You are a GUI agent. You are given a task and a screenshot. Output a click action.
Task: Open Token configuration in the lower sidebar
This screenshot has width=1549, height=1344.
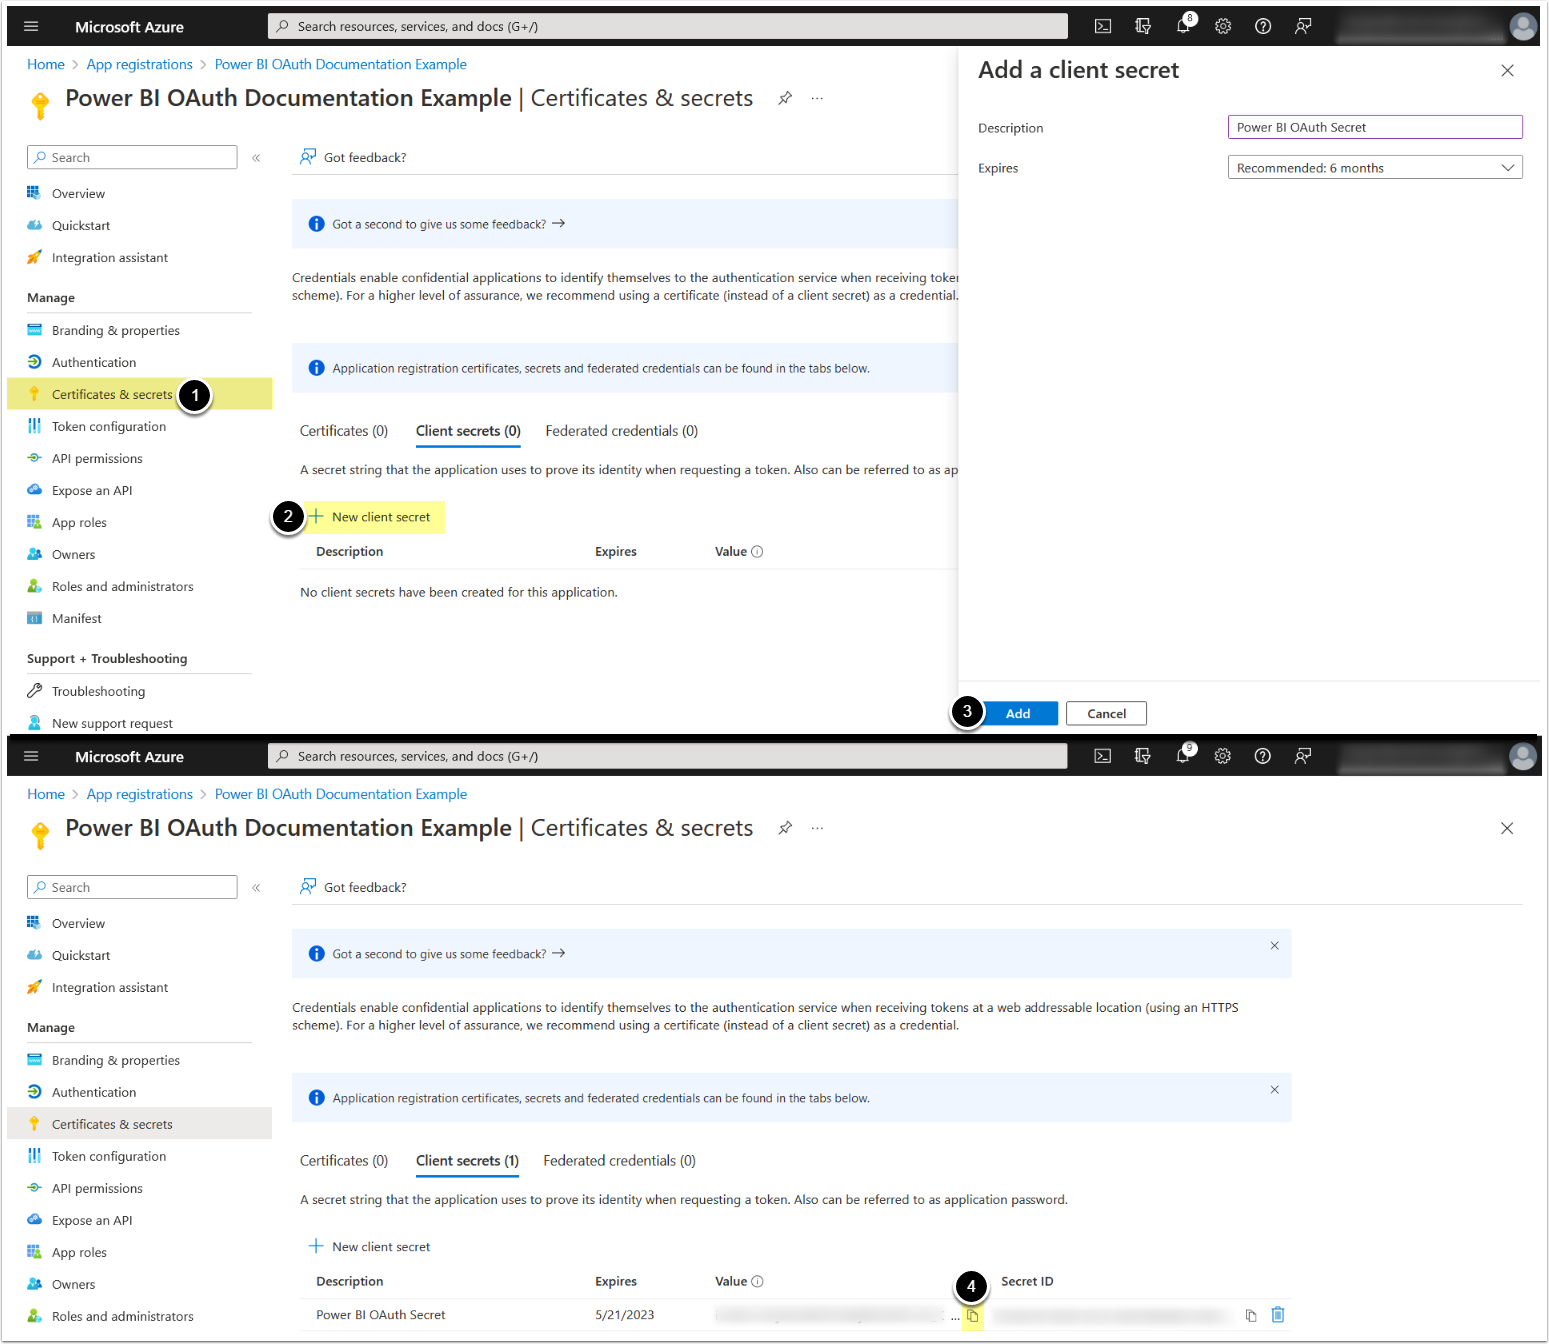point(109,1157)
